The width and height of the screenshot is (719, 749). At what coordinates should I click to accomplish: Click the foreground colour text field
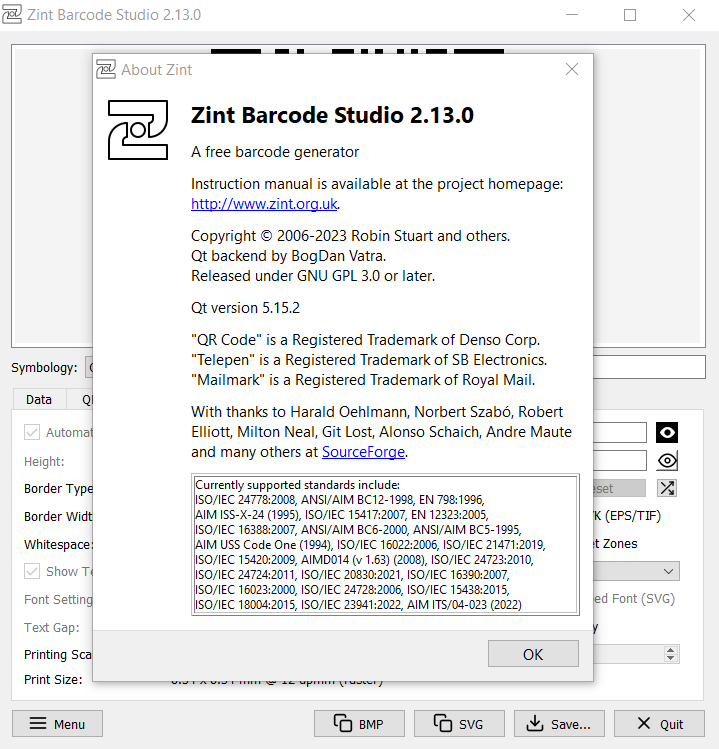(620, 432)
